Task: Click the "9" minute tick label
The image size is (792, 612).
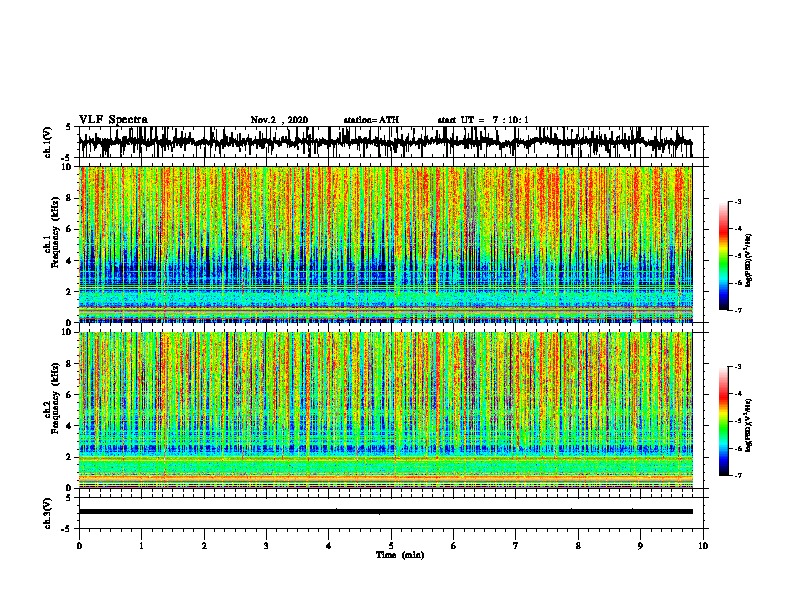Action: pyautogui.click(x=640, y=546)
